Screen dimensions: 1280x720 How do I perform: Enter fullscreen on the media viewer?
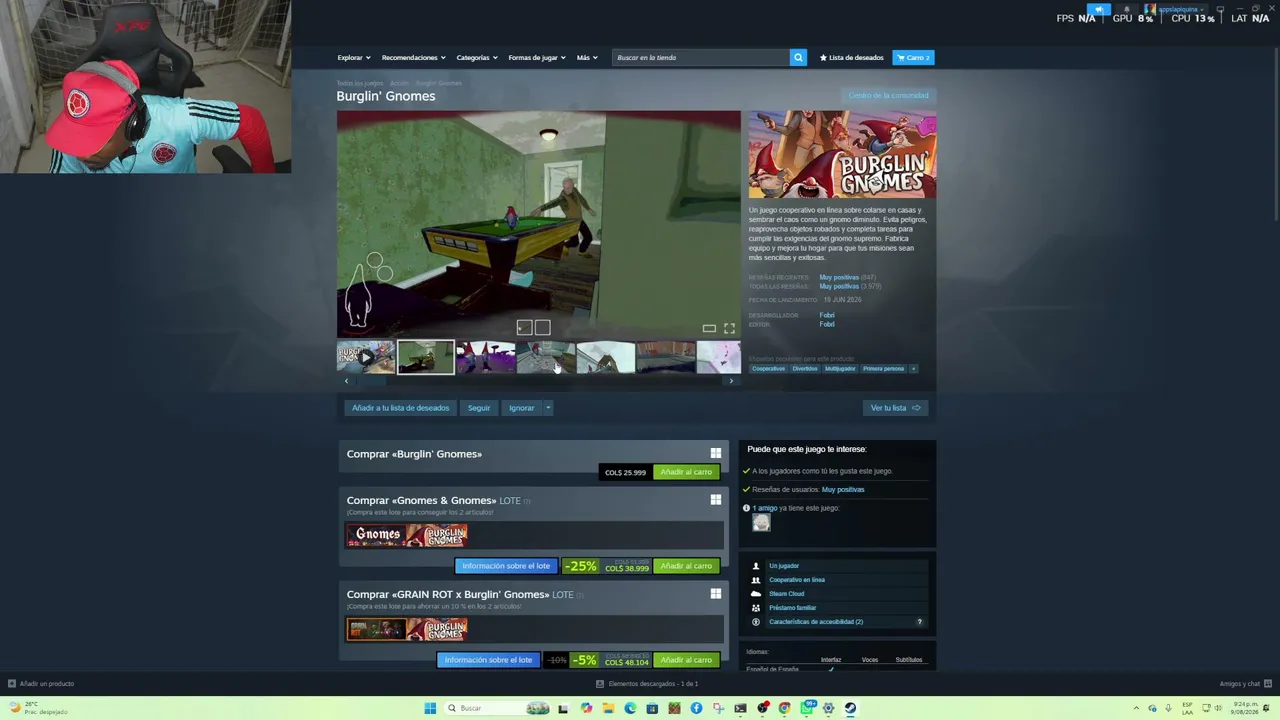point(729,328)
